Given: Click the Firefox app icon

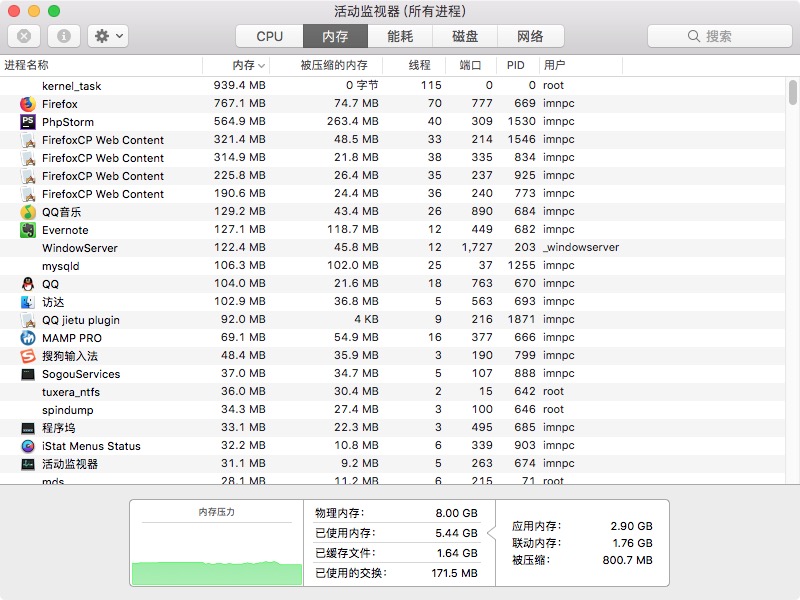Looking at the screenshot, I should coord(28,104).
